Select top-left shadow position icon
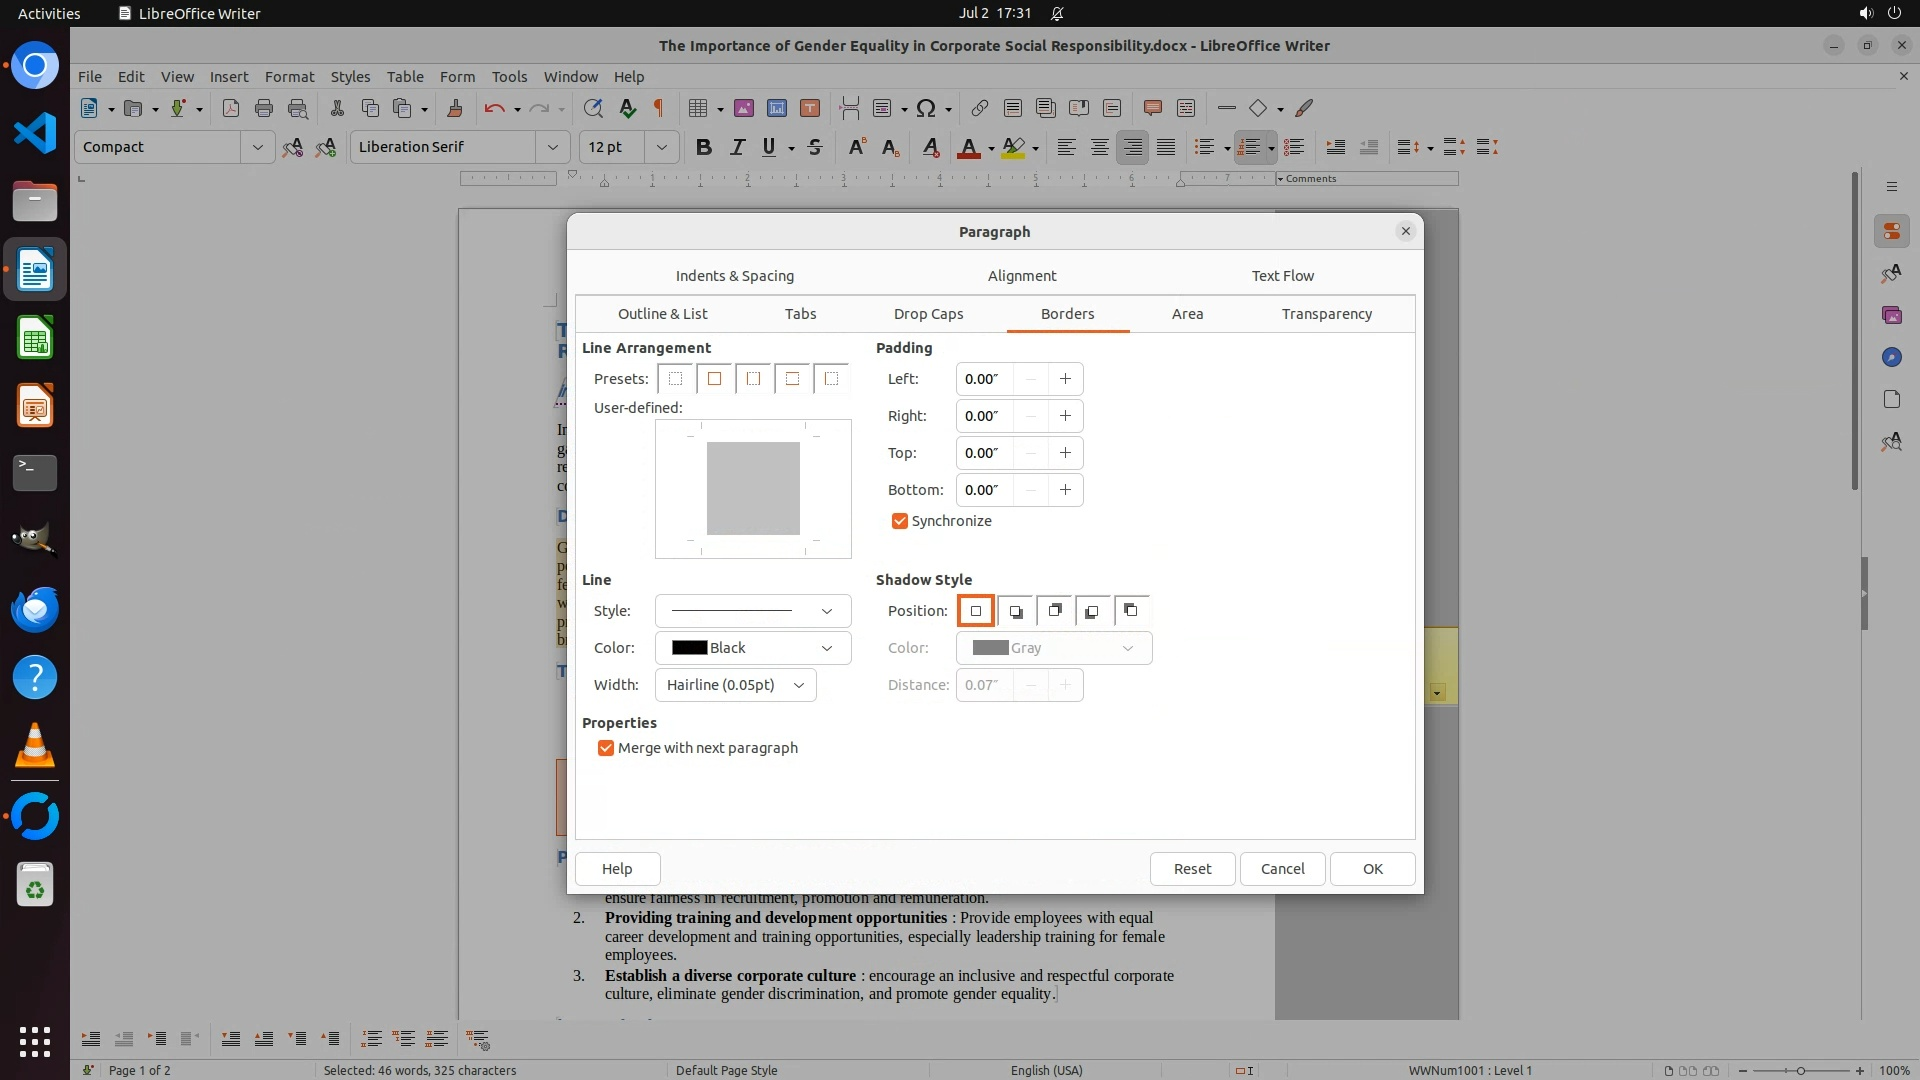 click(x=1131, y=611)
